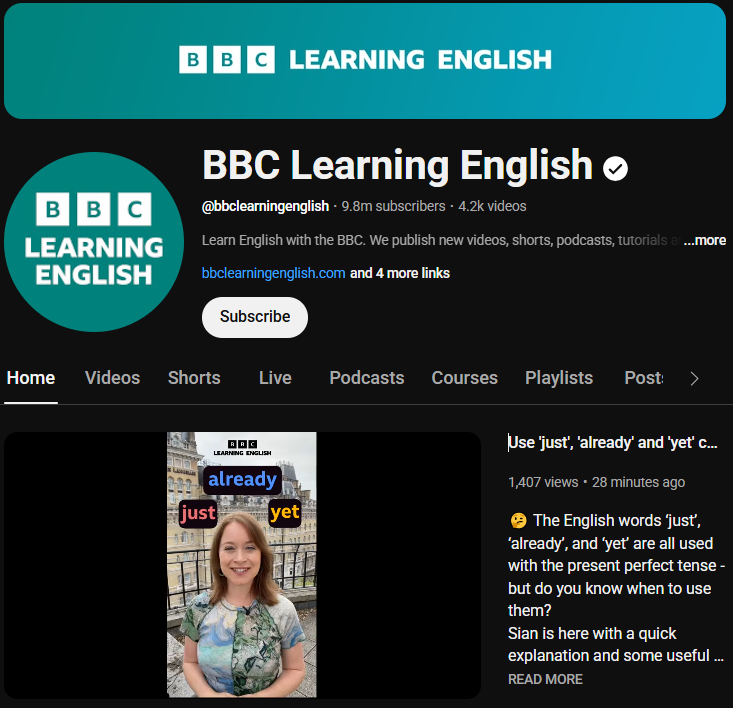Go to the Podcasts tab
Image resolution: width=733 pixels, height=708 pixels.
point(366,378)
